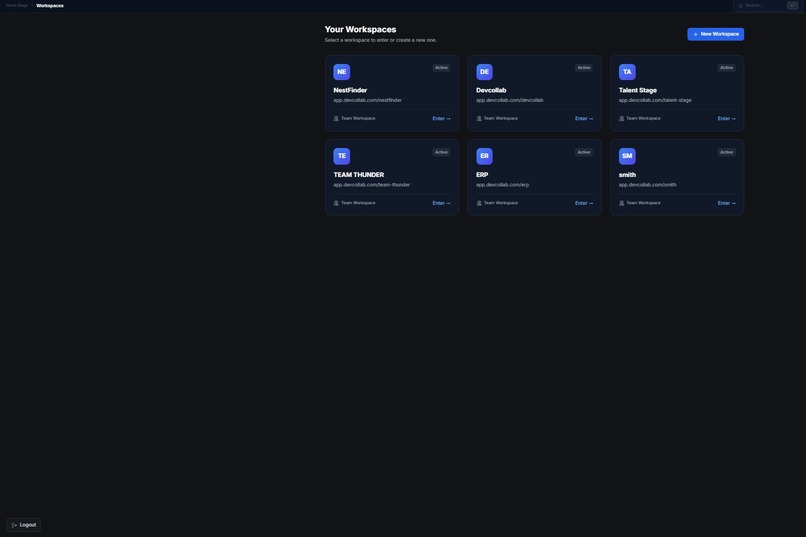Click the TA avatar icon for Talent Stage
The width and height of the screenshot is (806, 537).
click(x=627, y=72)
